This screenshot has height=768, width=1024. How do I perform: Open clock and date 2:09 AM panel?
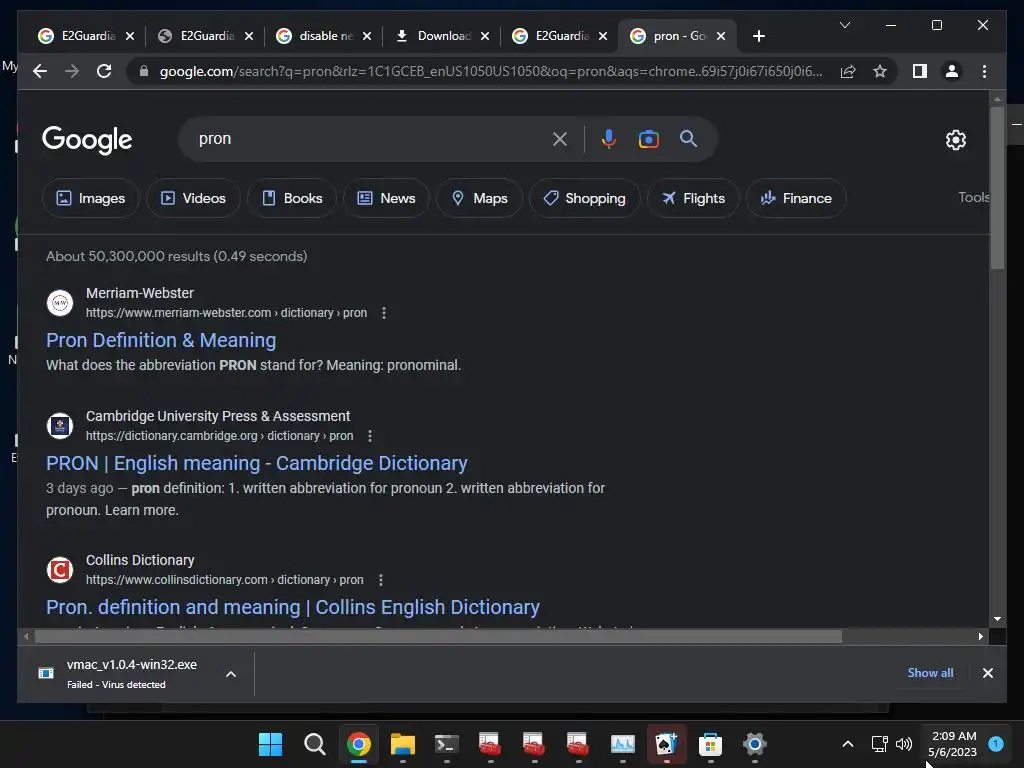point(953,744)
